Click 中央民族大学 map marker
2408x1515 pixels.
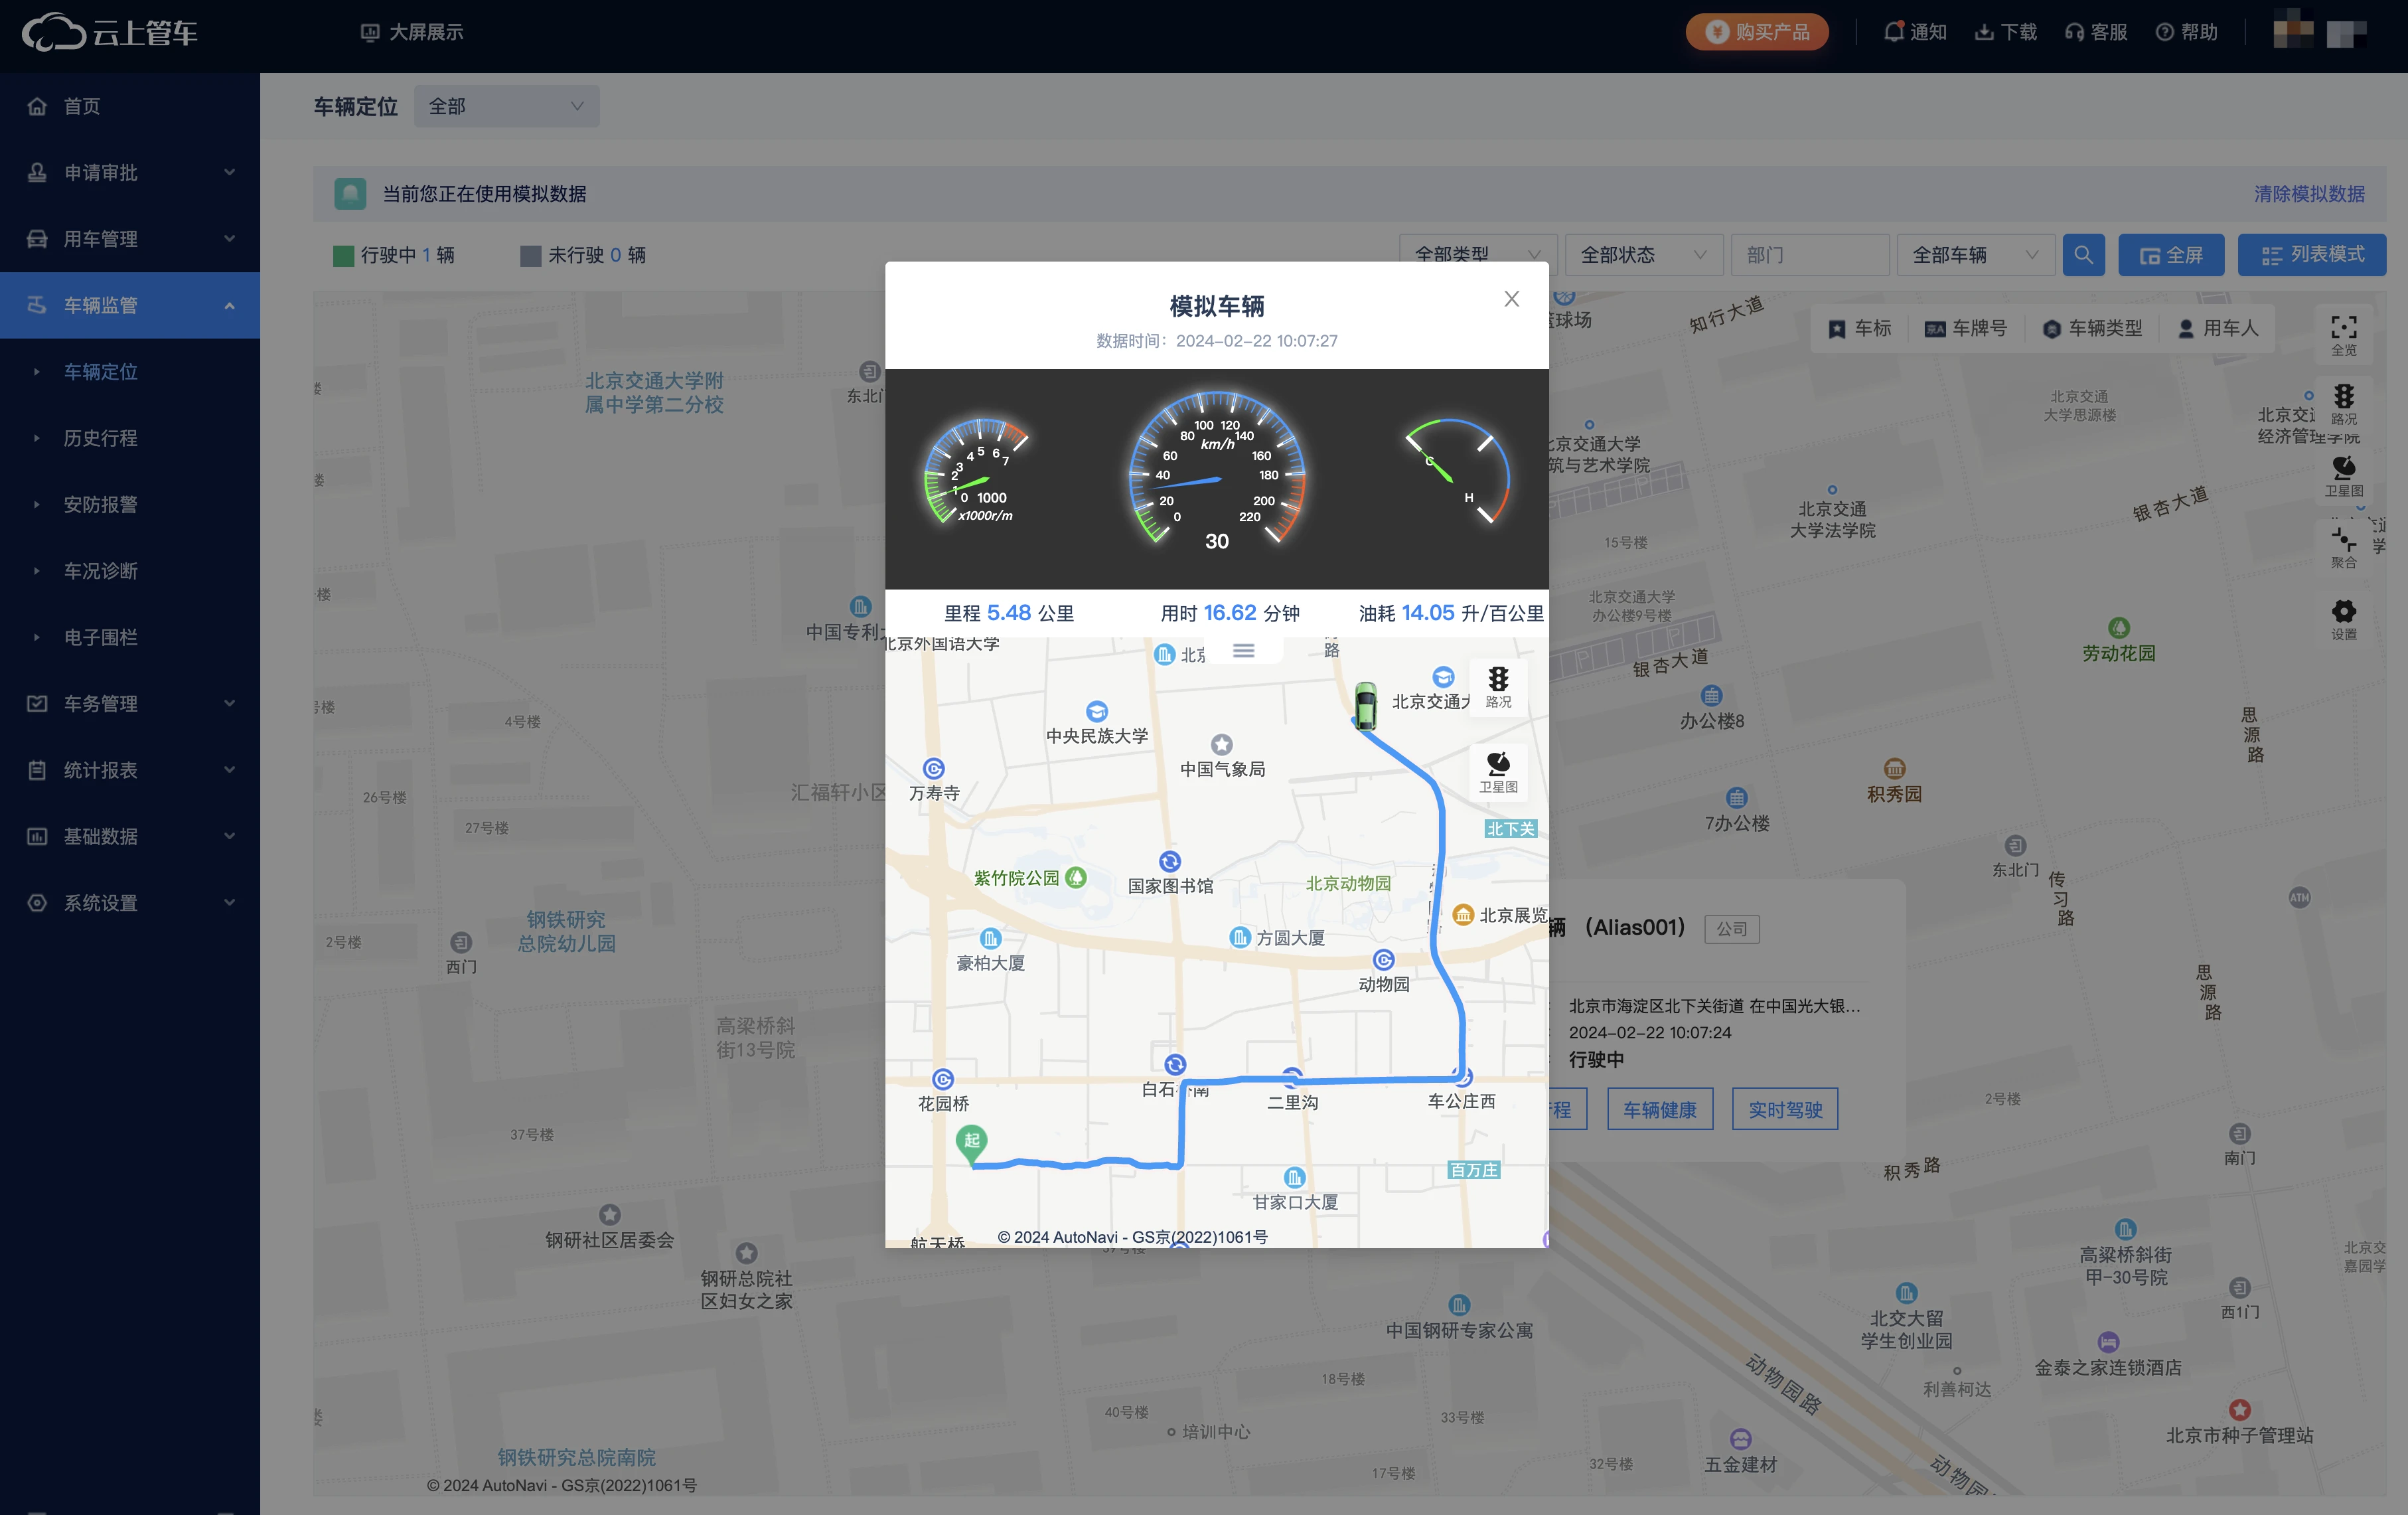(1097, 712)
